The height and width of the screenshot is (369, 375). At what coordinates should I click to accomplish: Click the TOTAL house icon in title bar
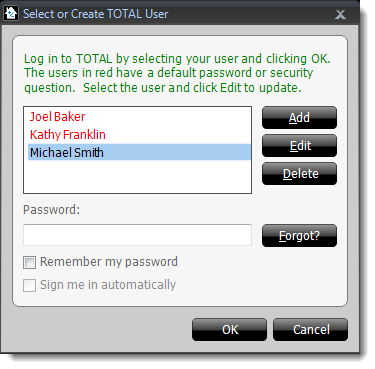[x=11, y=14]
